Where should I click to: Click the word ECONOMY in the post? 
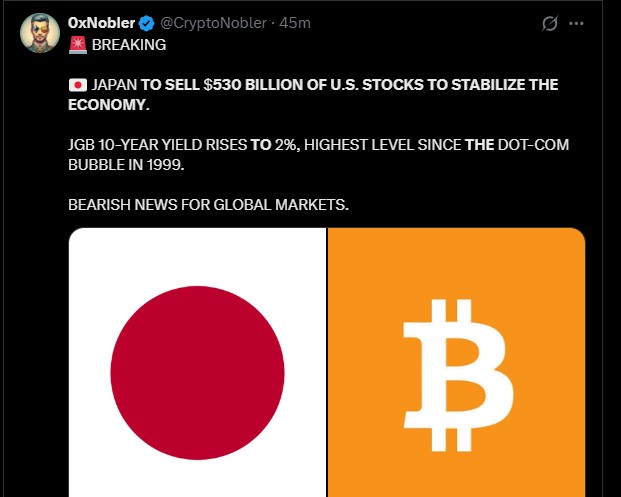point(109,105)
